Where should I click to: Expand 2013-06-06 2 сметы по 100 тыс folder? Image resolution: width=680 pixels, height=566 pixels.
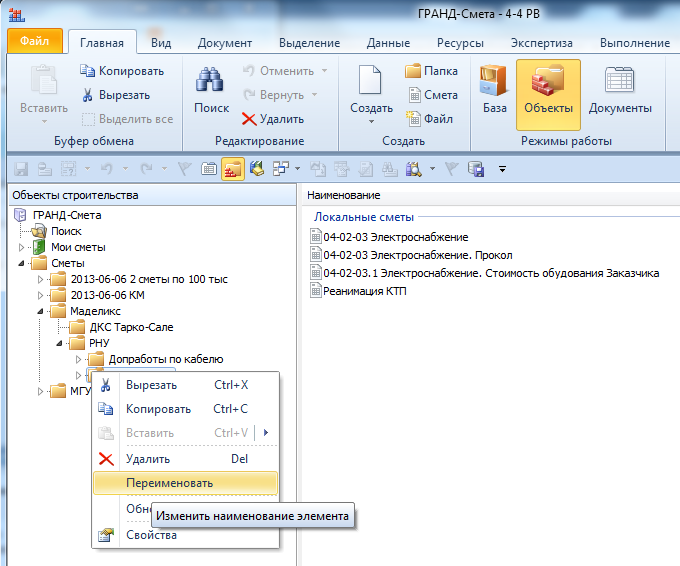[40, 279]
